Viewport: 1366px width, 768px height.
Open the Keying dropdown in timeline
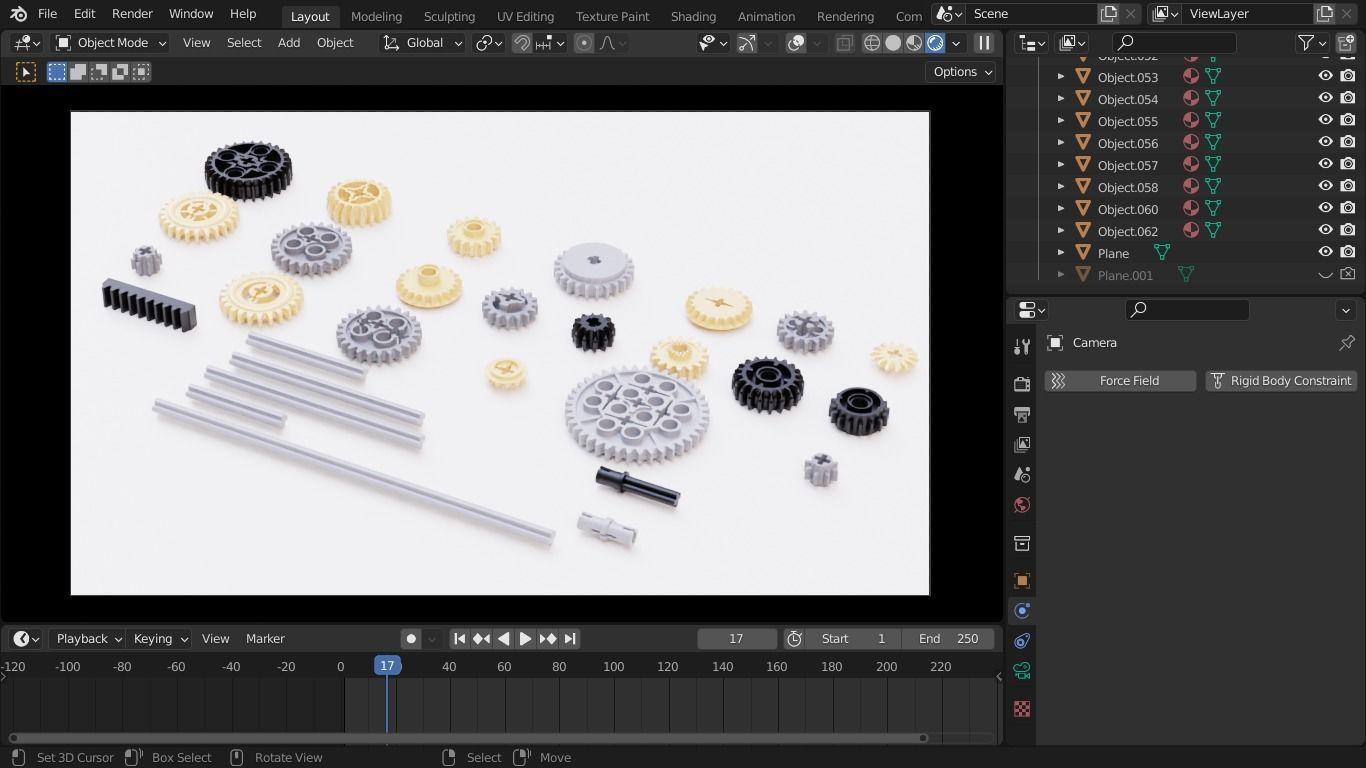coord(160,639)
